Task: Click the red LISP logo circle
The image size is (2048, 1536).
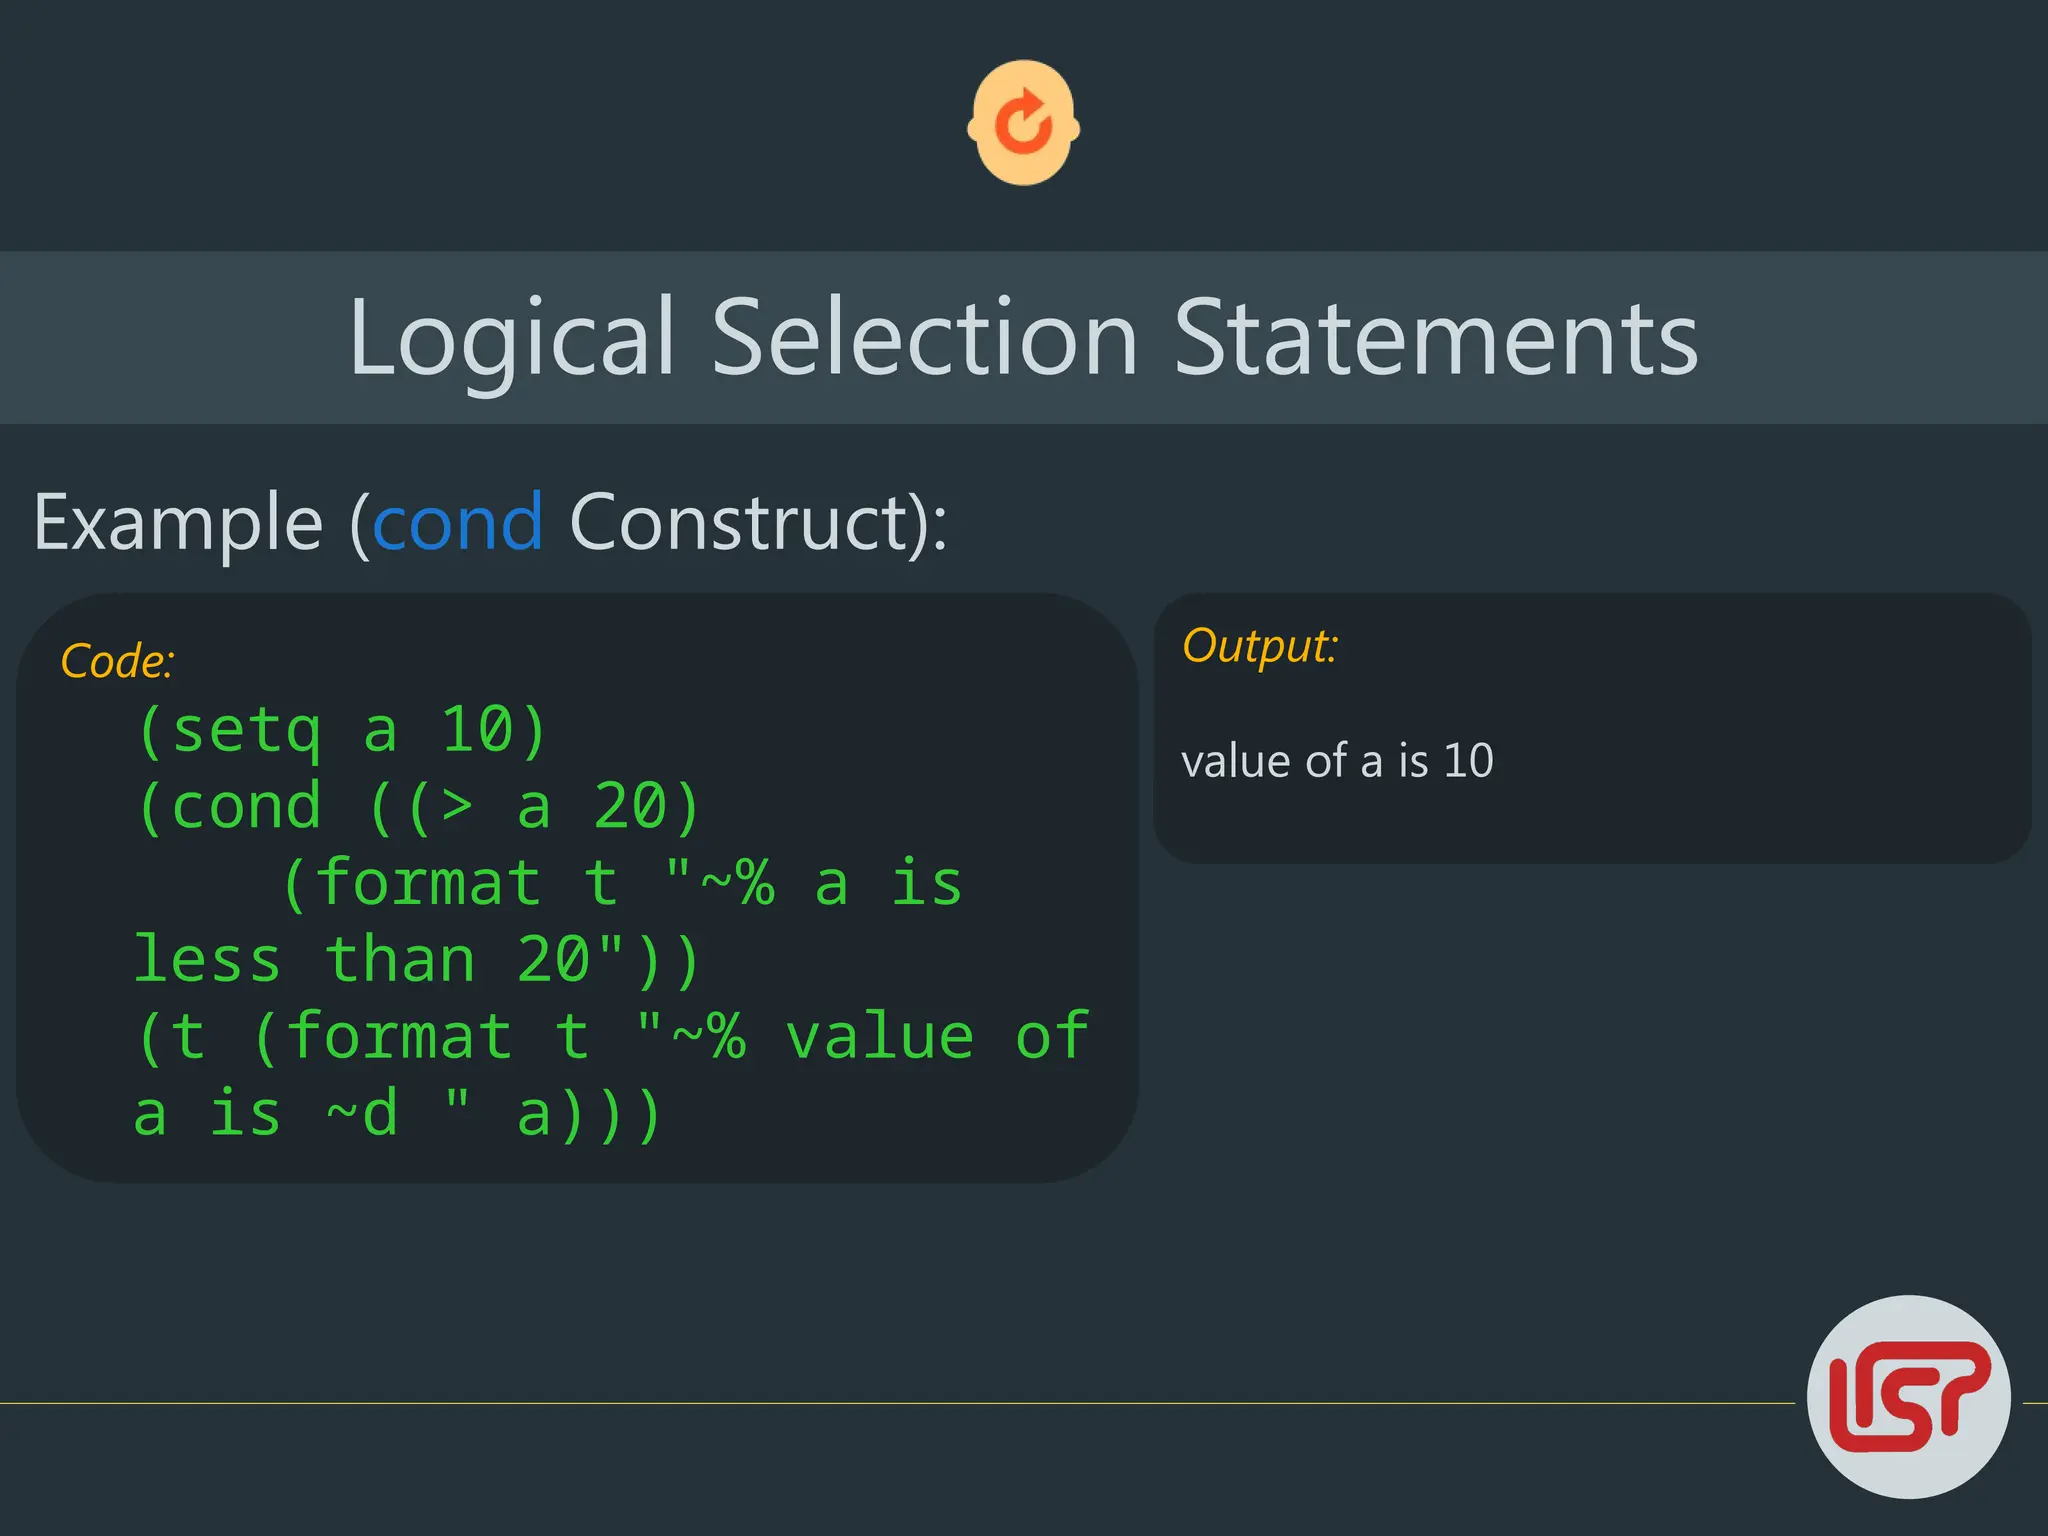Action: pos(1908,1396)
